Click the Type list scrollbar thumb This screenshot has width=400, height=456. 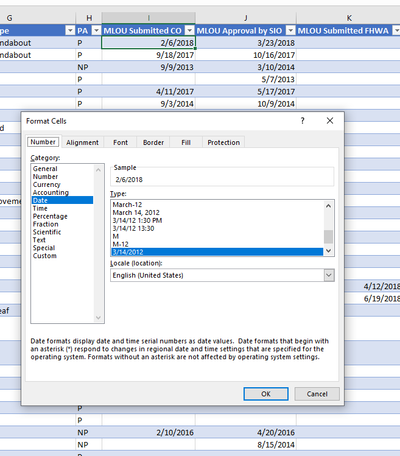tap(328, 237)
